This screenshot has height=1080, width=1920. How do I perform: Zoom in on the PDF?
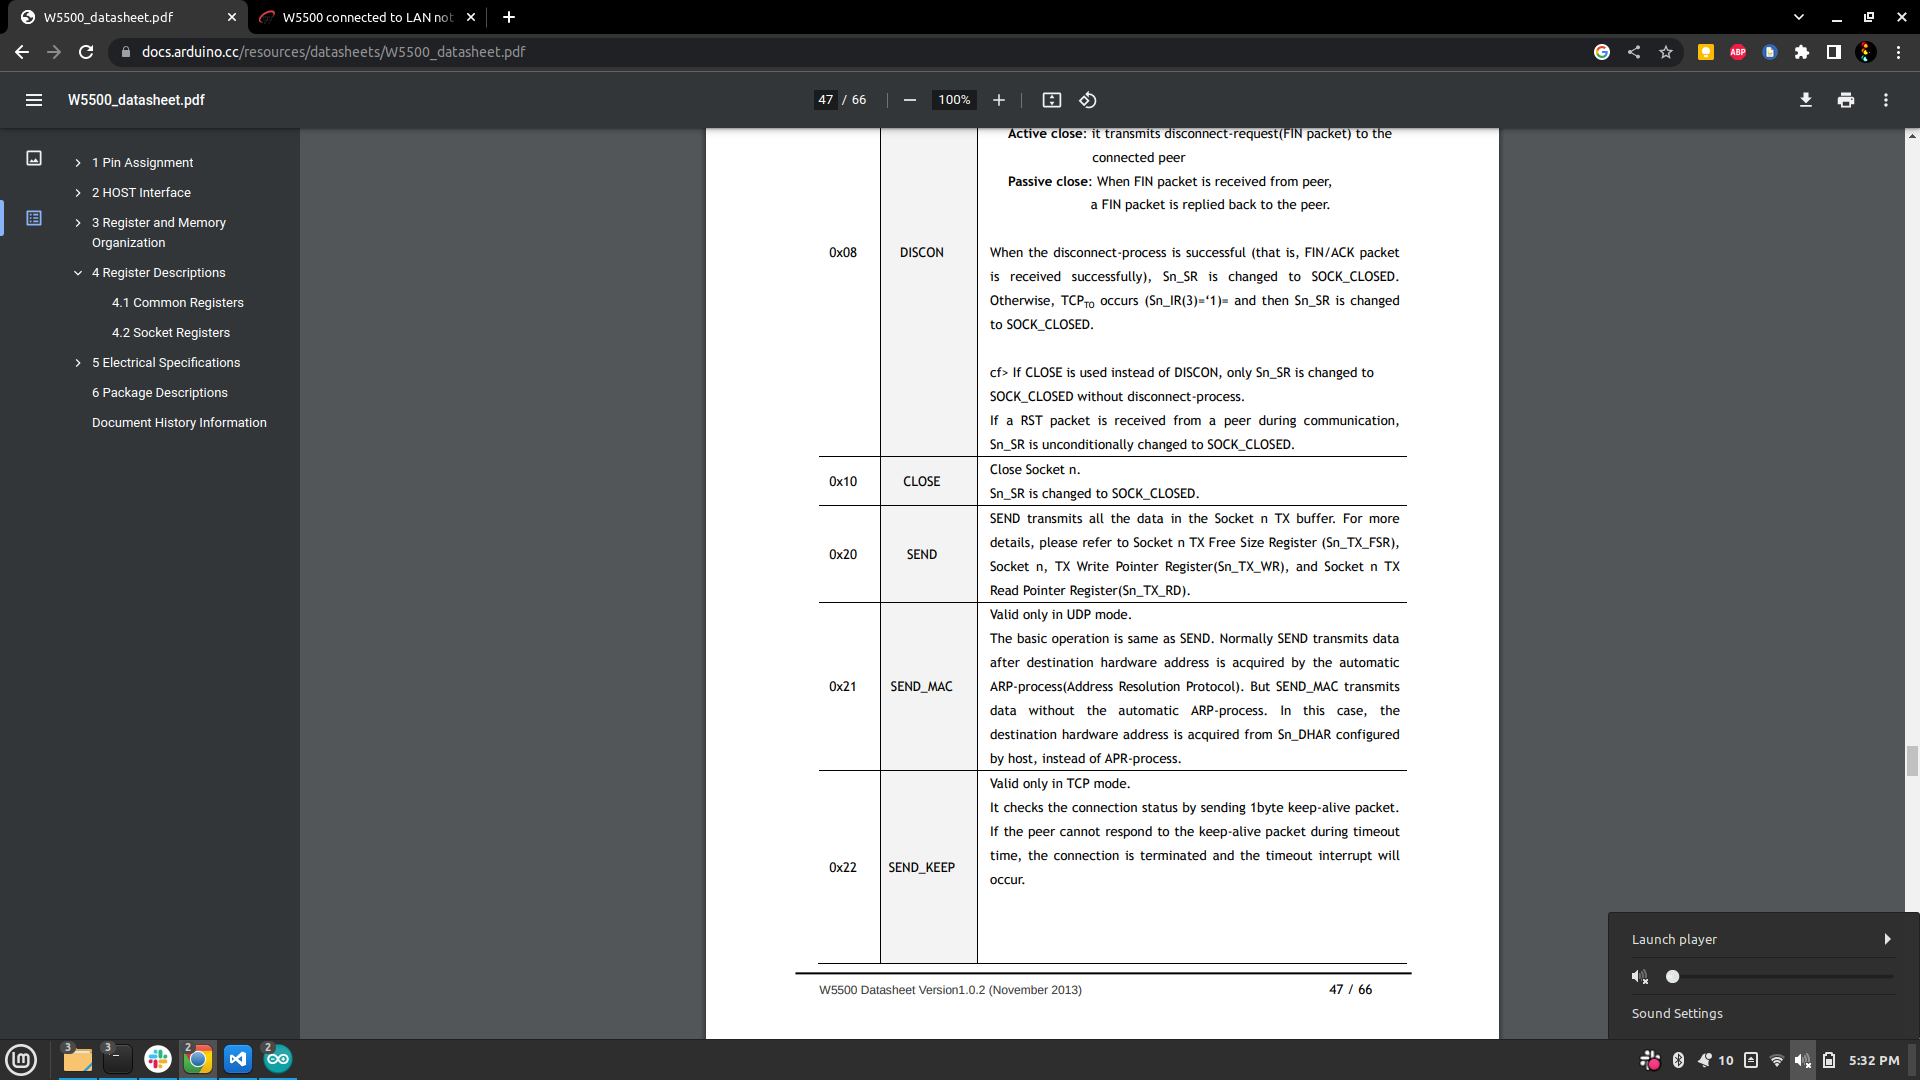[998, 100]
